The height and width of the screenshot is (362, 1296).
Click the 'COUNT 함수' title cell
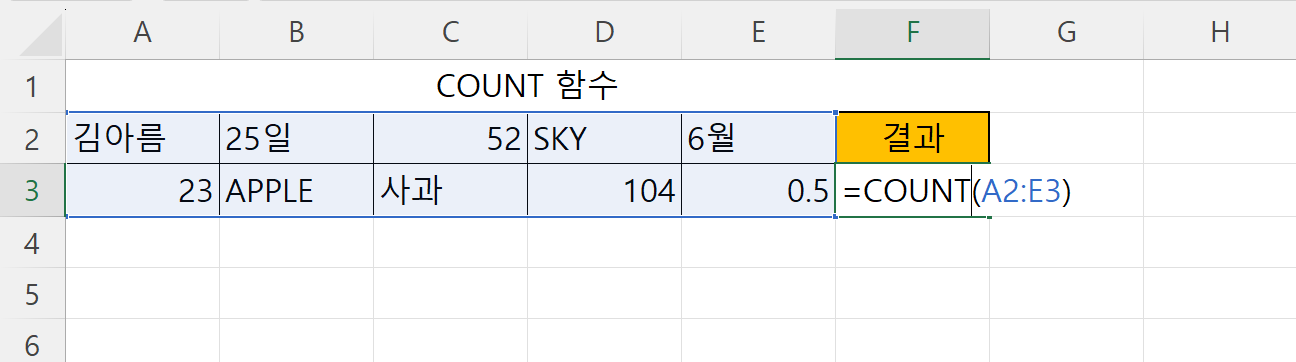coord(528,87)
